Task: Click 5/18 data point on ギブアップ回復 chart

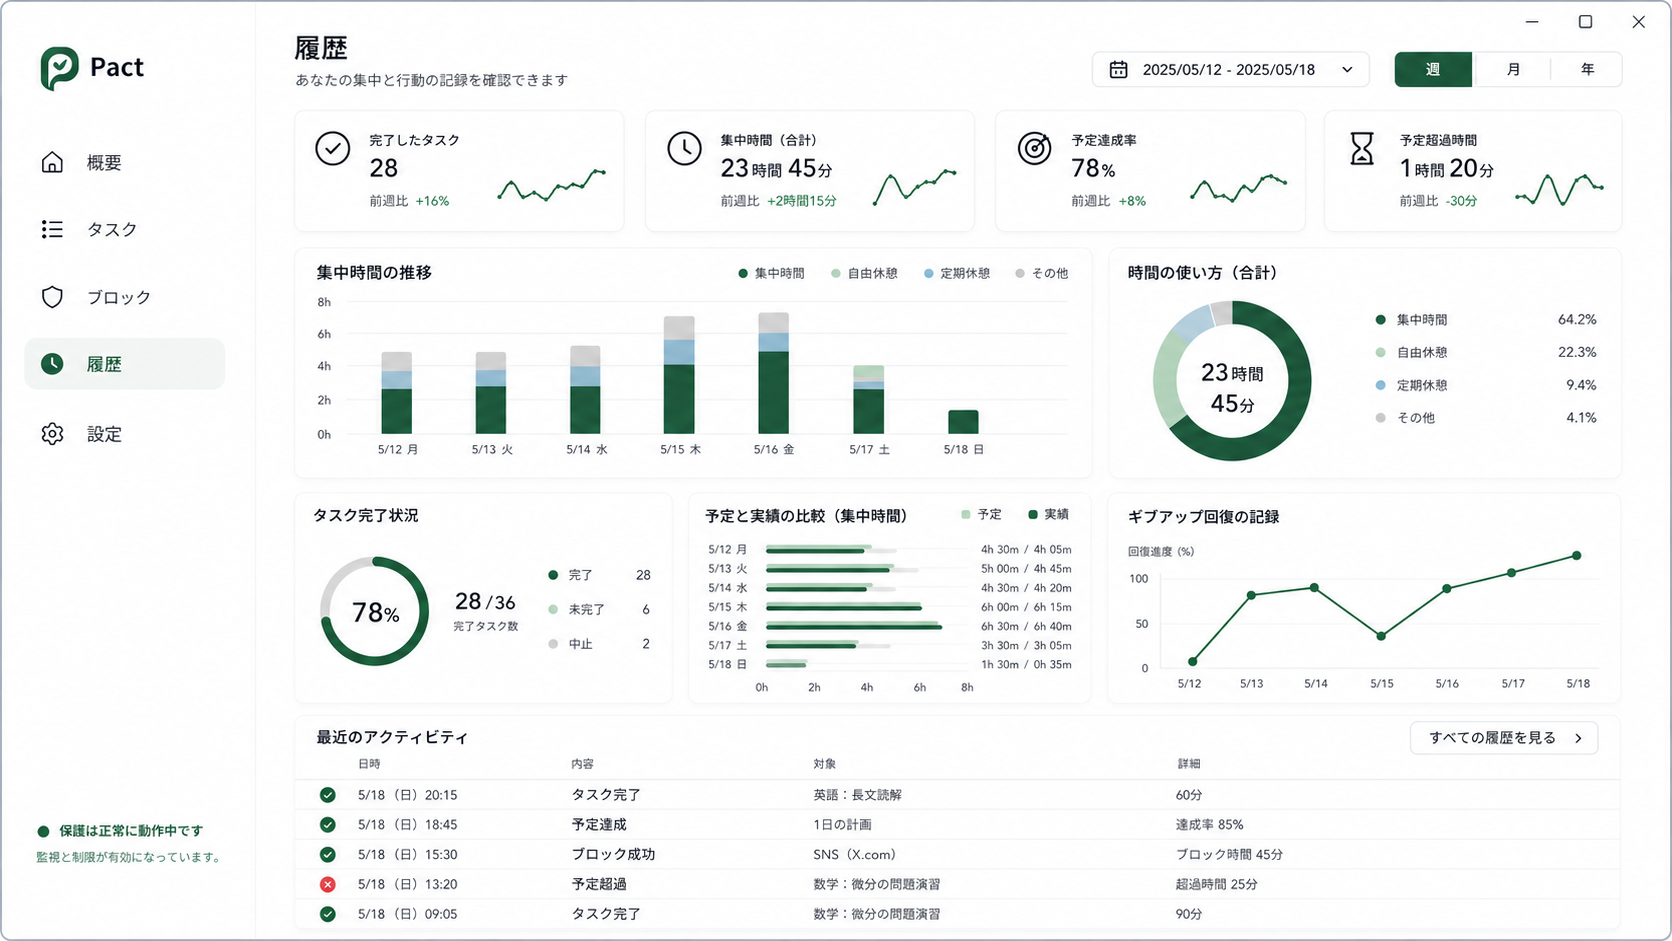Action: click(x=1577, y=556)
